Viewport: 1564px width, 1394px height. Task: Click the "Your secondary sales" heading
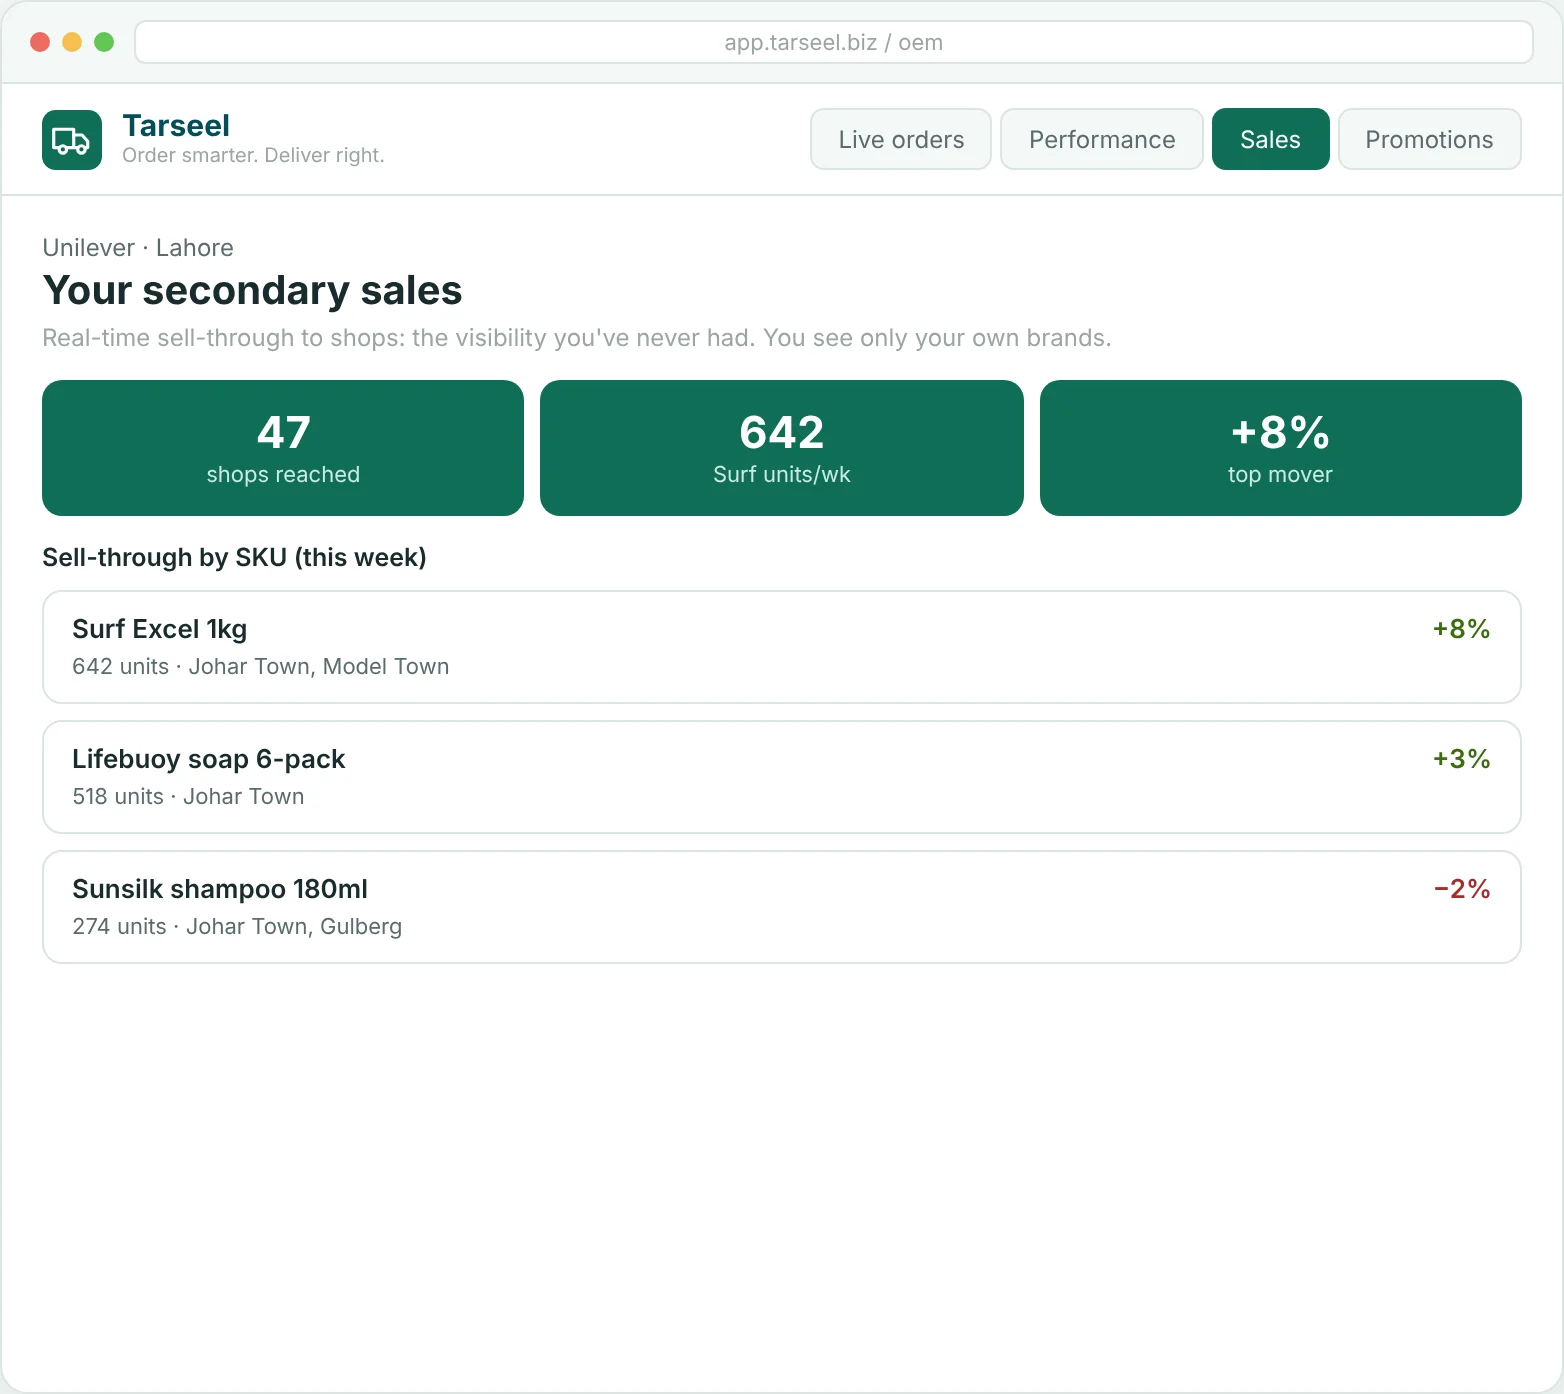tap(252, 290)
